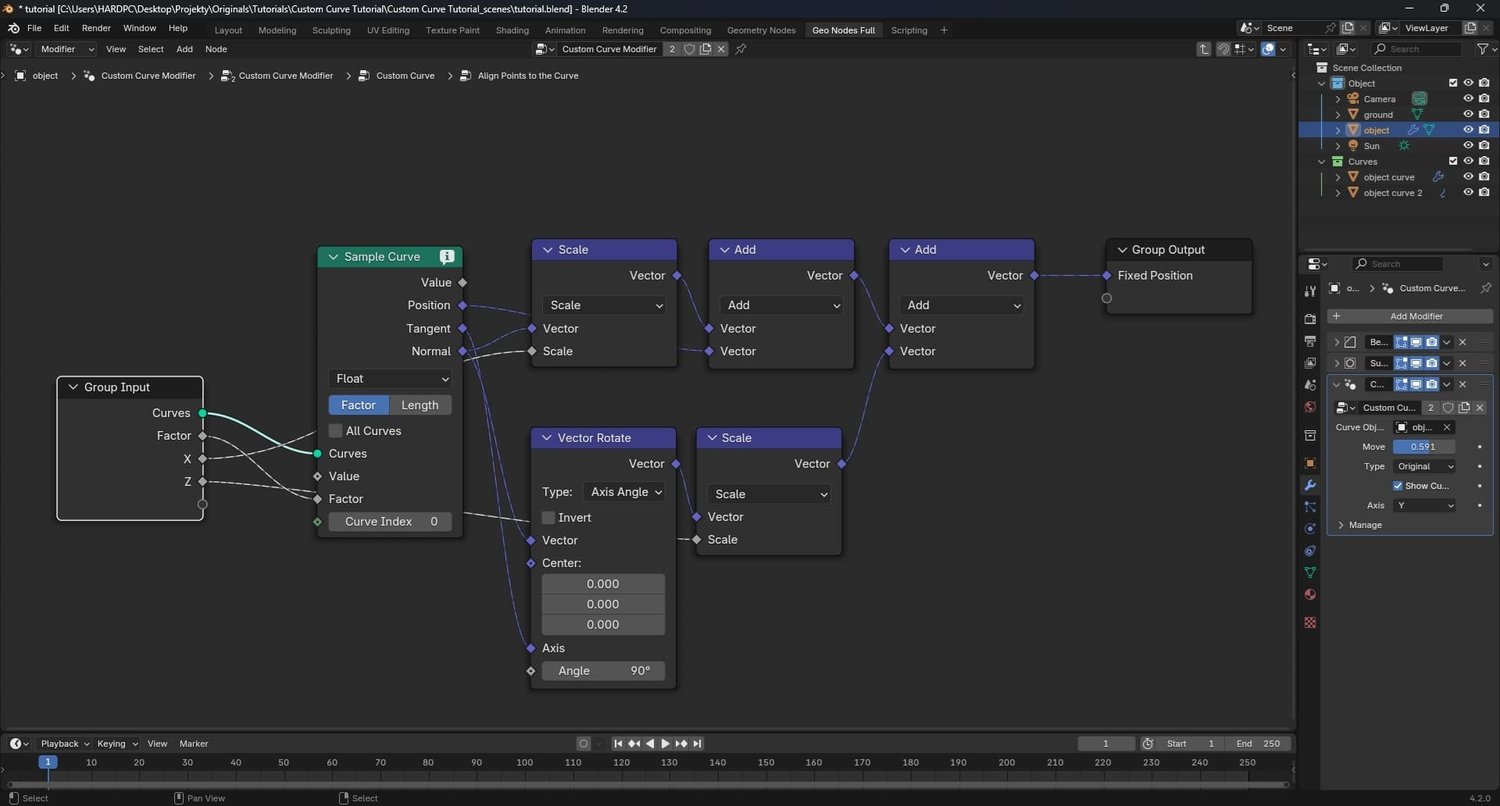Open the Render Properties tab in Properties editor
The width and height of the screenshot is (1500, 806).
pos(1310,316)
